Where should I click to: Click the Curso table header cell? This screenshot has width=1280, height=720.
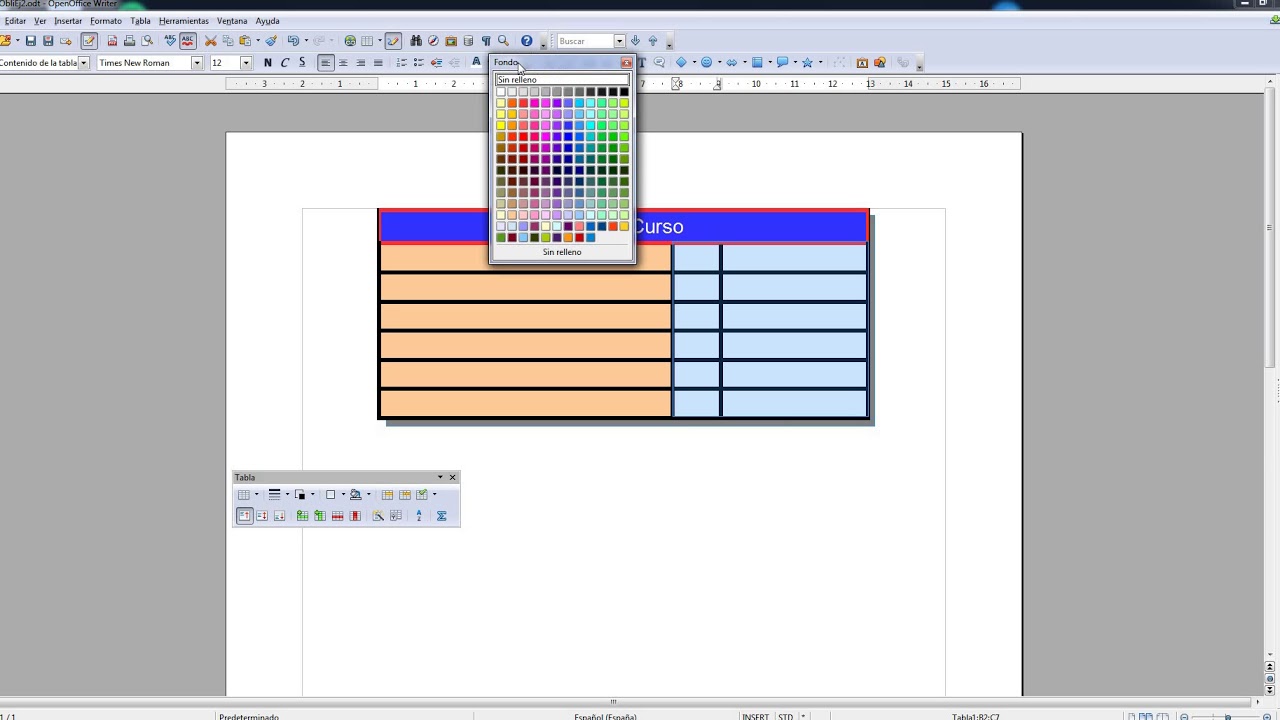(x=623, y=227)
